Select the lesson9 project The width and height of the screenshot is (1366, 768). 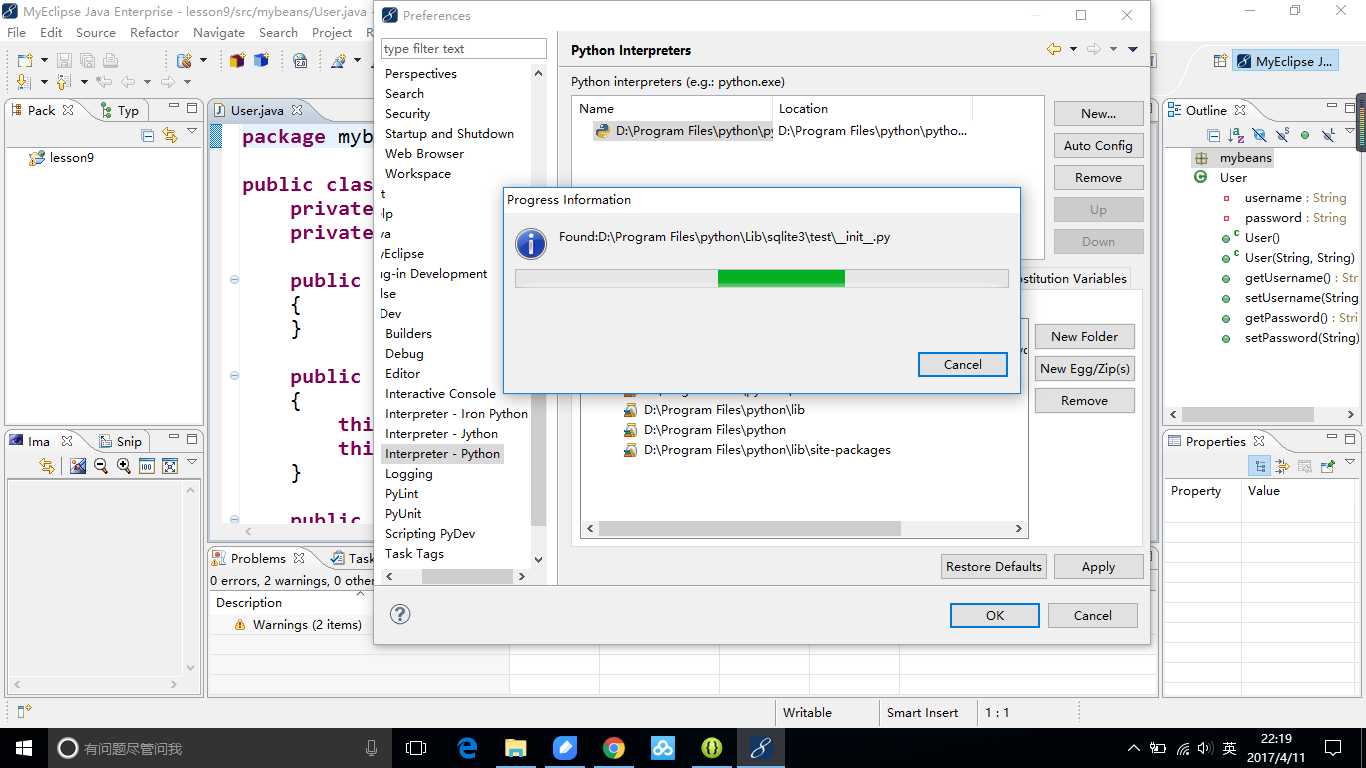[x=61, y=158]
